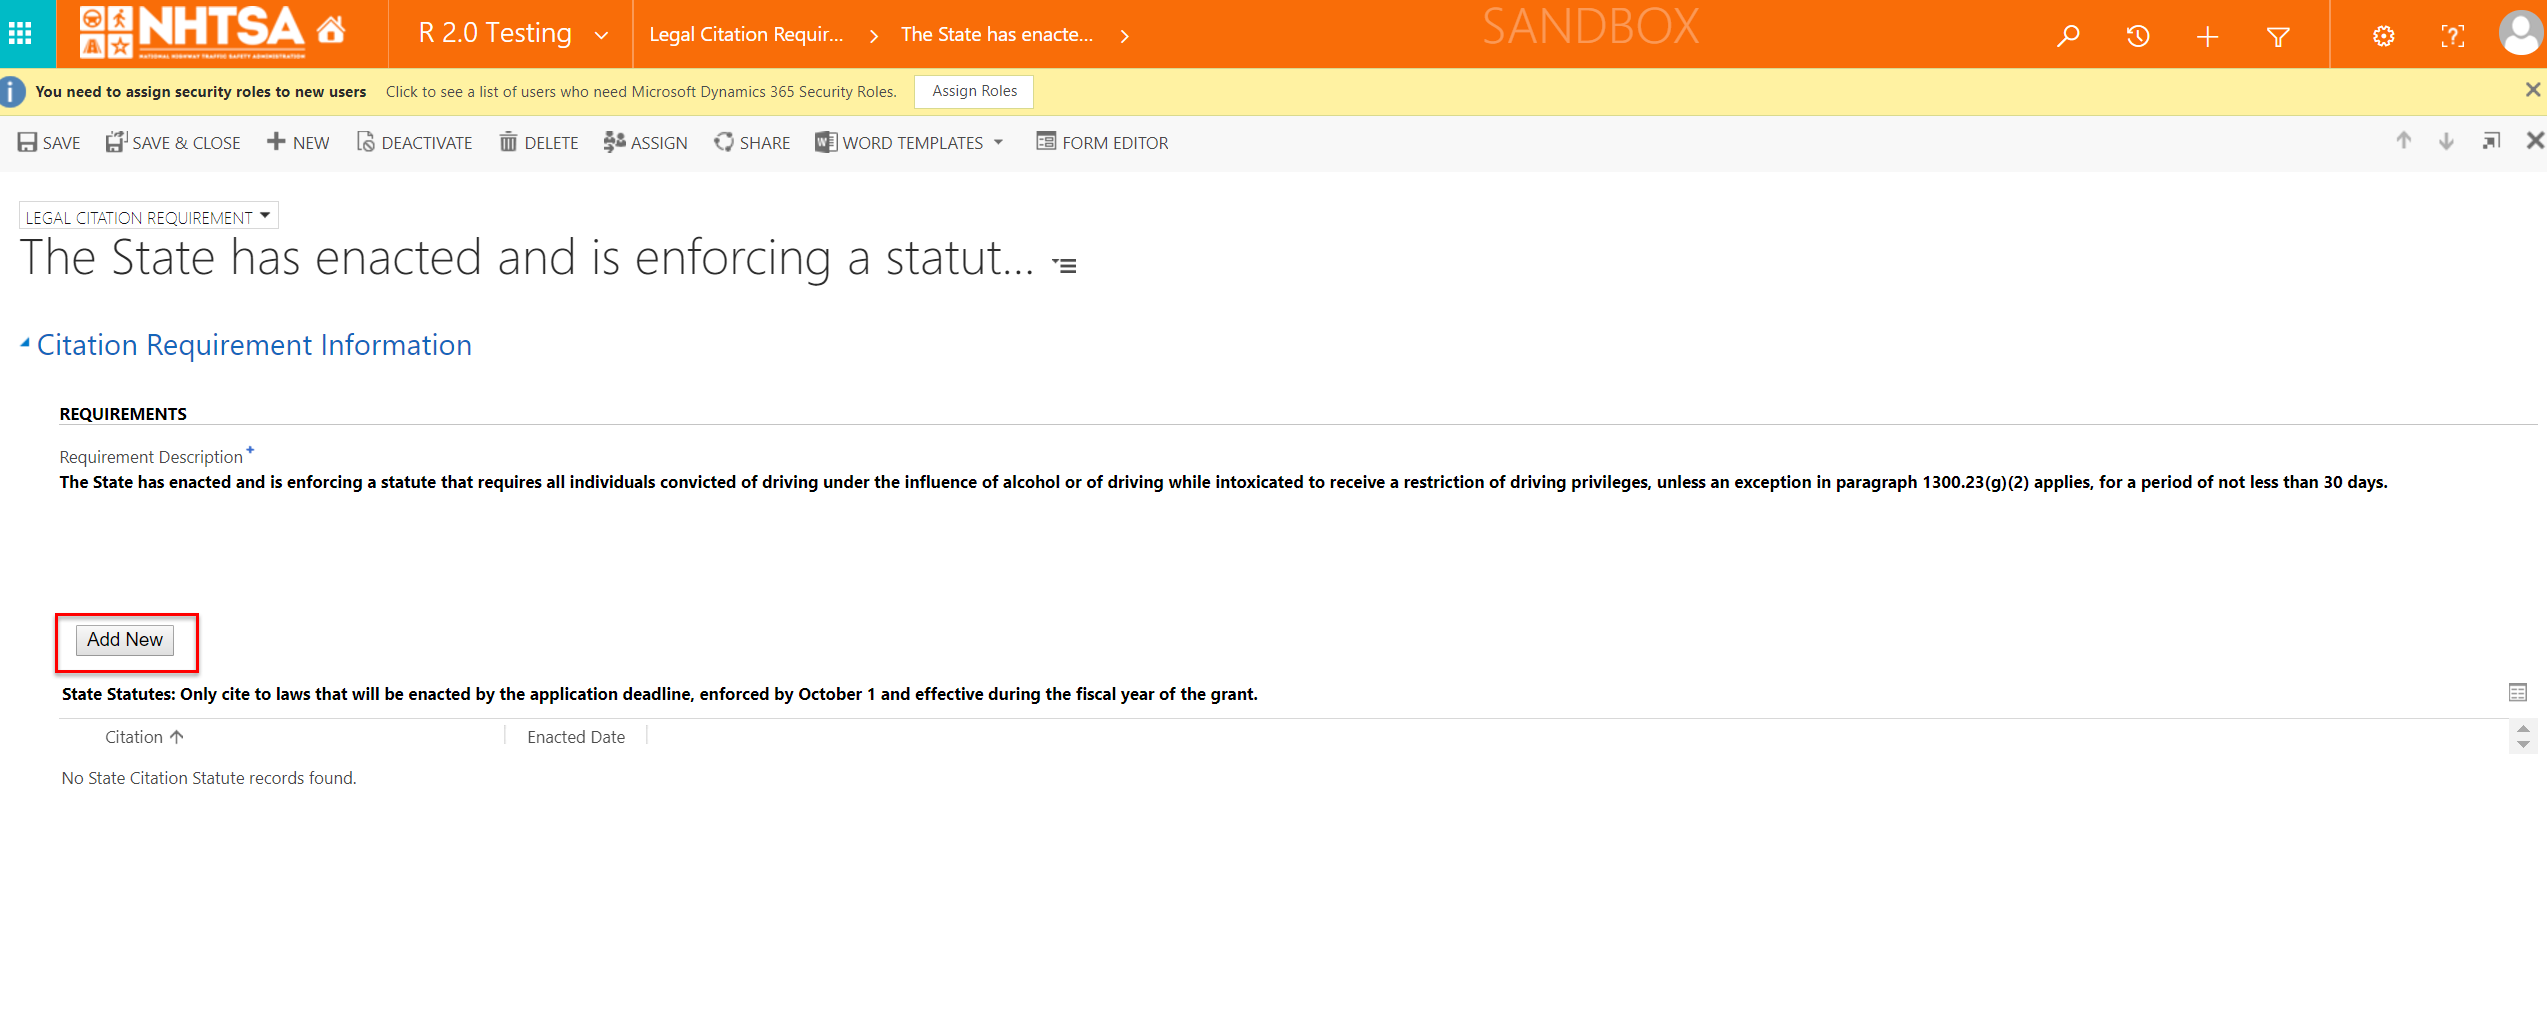Click the plus quick create icon
Screen dimensions: 2547x1020
click(2208, 37)
